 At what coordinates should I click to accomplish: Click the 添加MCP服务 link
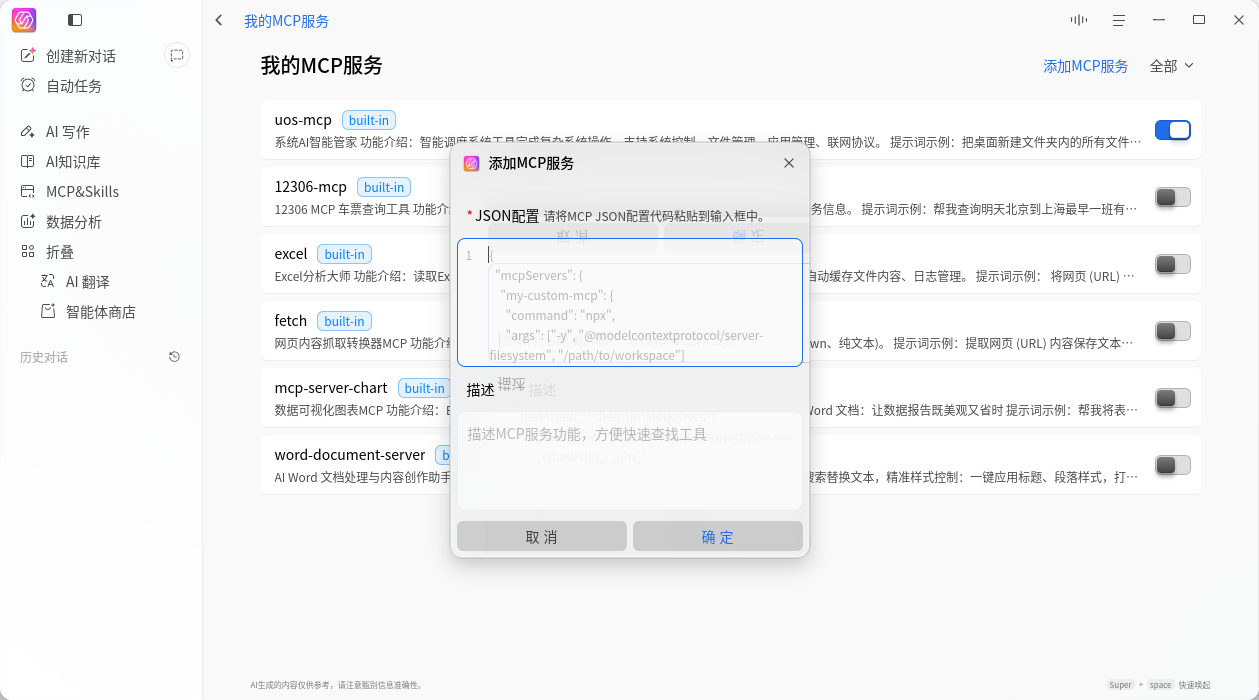pyautogui.click(x=1086, y=66)
